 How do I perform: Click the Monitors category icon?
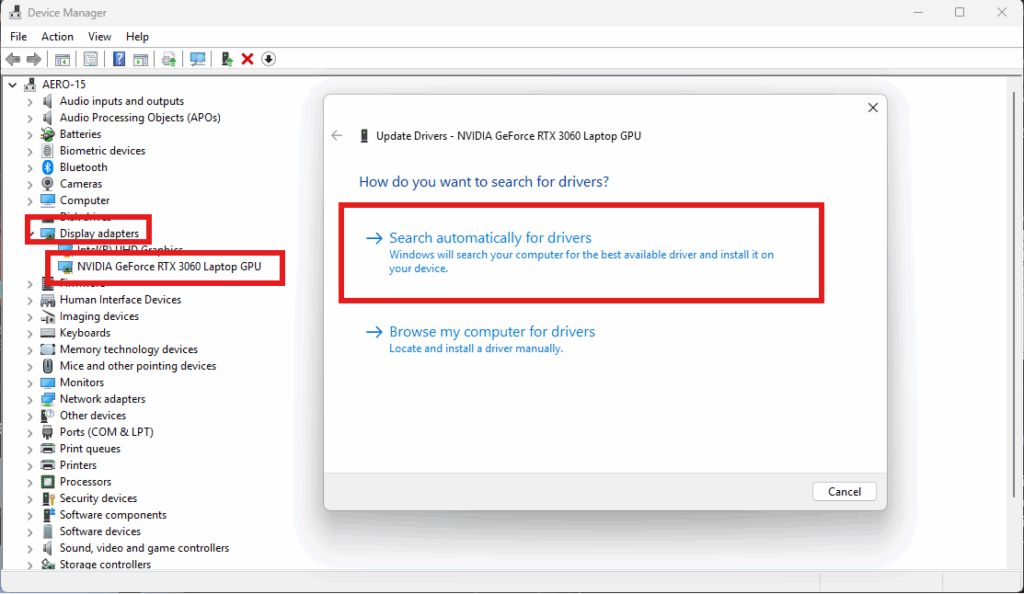48,383
